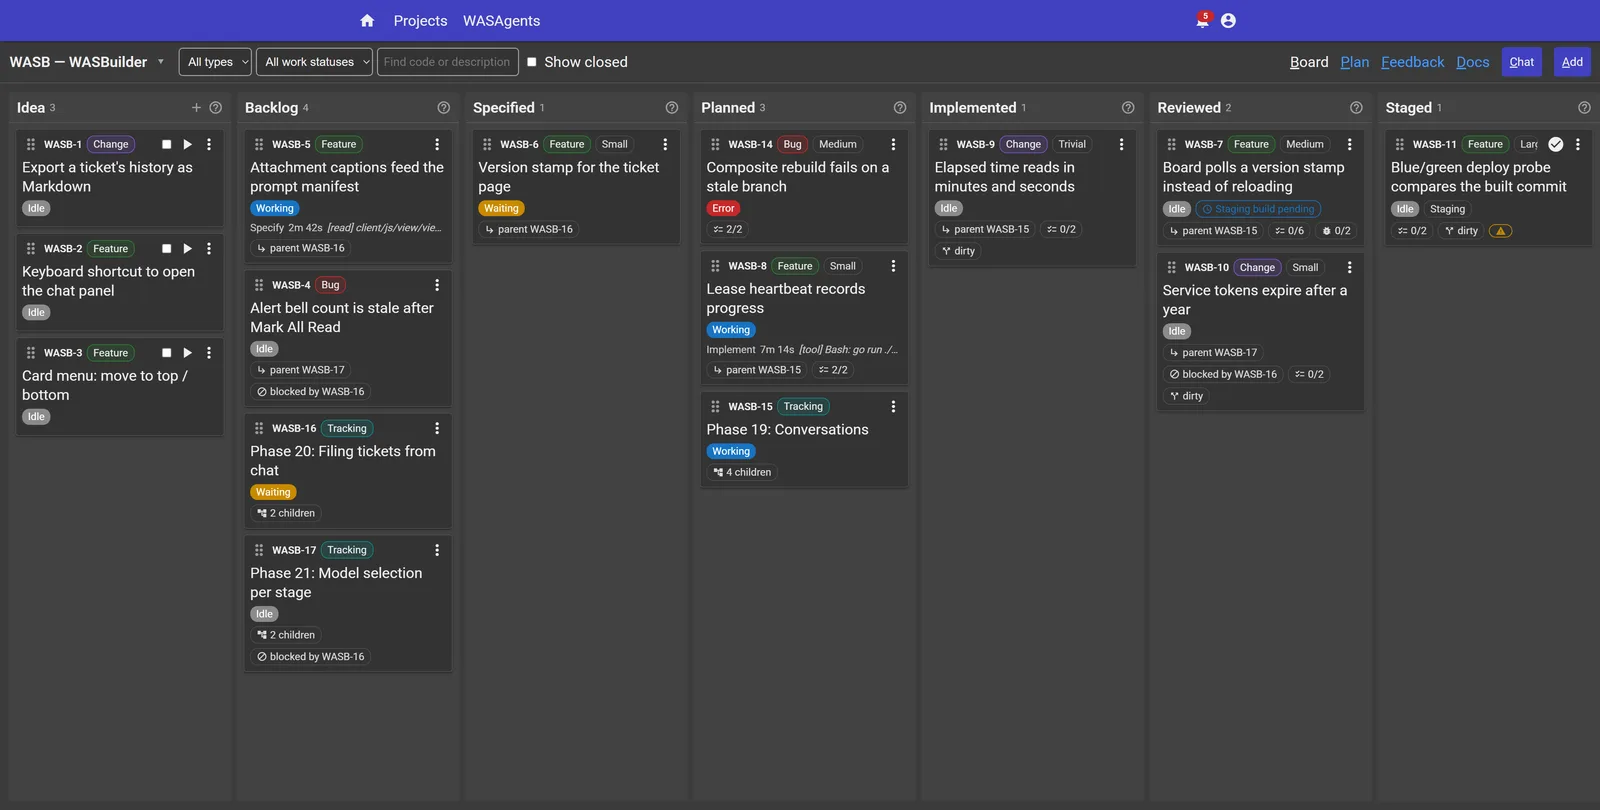The height and width of the screenshot is (810, 1600).
Task: Show help for the Implemented column
Action: [x=1128, y=108]
